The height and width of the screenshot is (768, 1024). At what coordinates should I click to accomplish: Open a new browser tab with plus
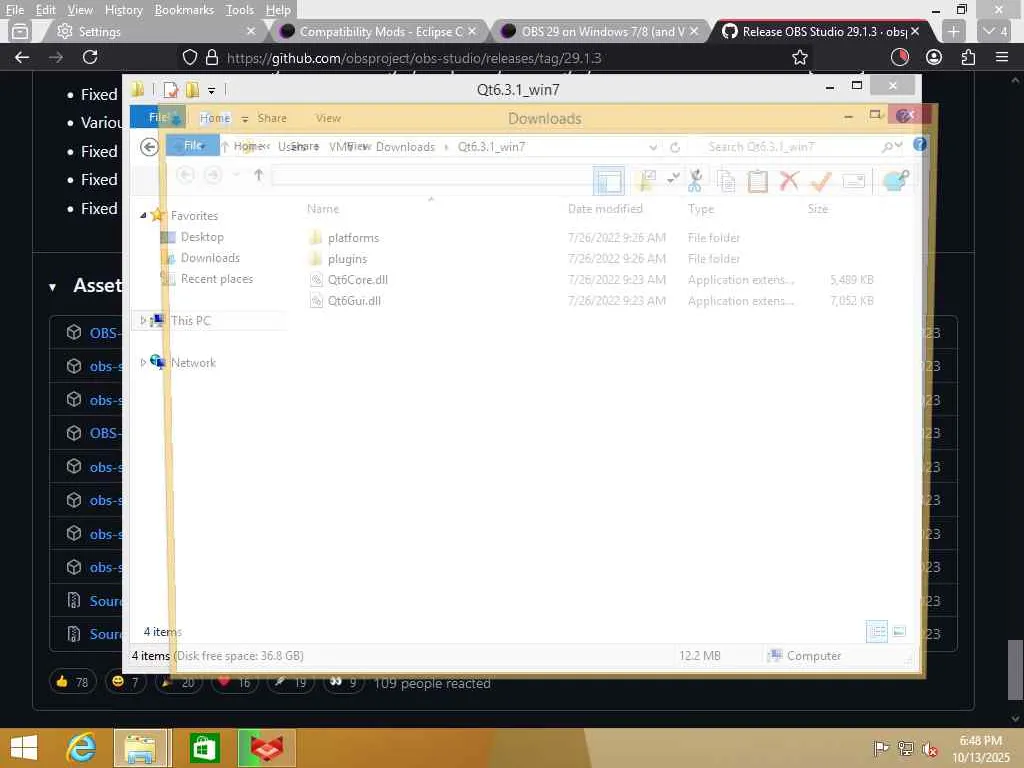953,31
